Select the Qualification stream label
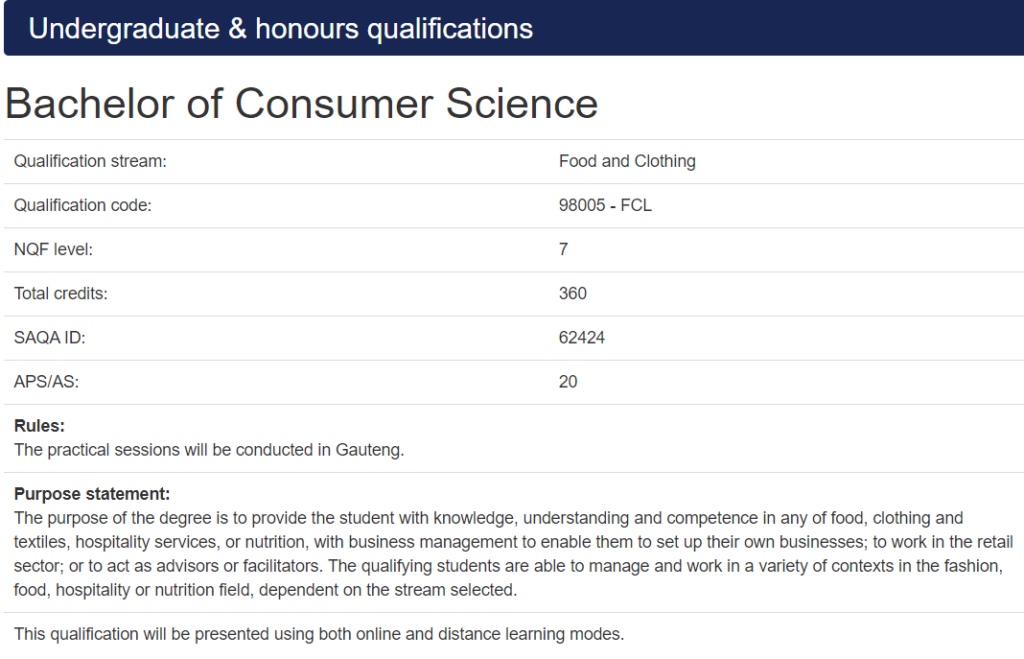Image resolution: width=1024 pixels, height=659 pixels. pyautogui.click(x=90, y=161)
